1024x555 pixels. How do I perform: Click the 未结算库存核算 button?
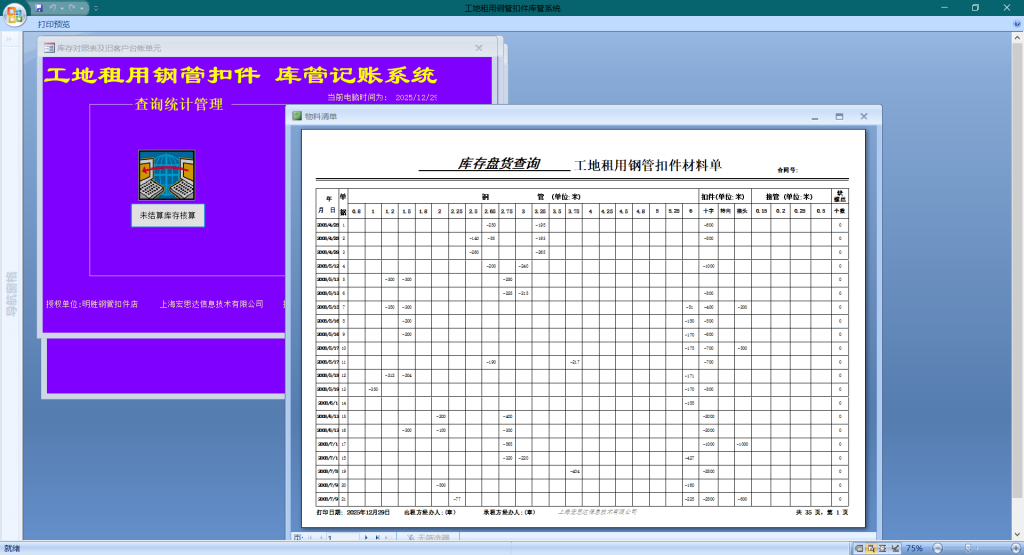[x=168, y=215]
